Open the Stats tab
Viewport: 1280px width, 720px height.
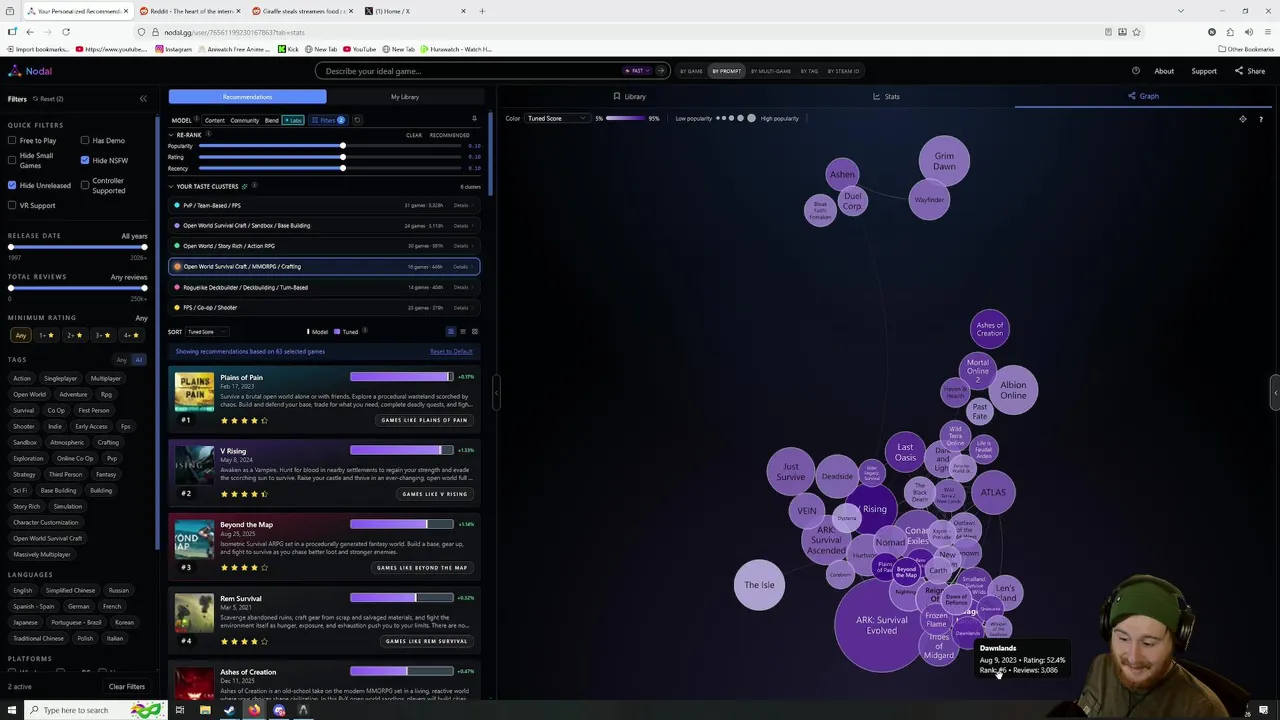886,97
